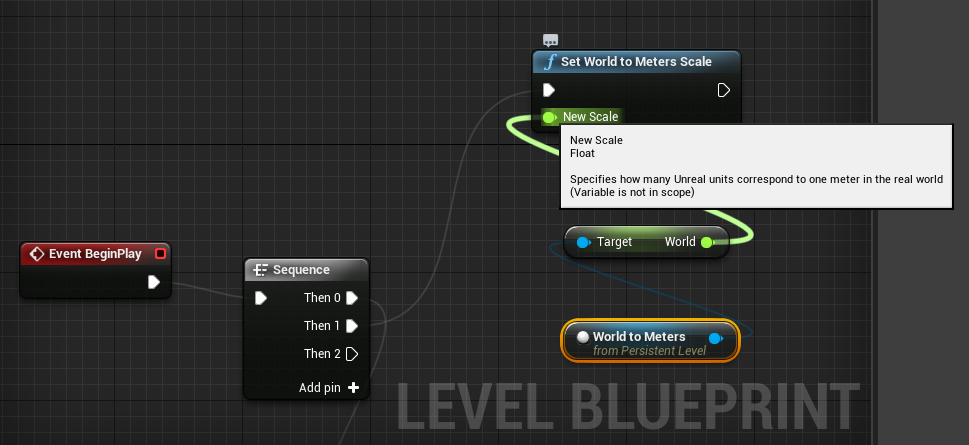Click the blue Target input pin
Image resolution: width=969 pixels, height=445 pixels.
[x=583, y=242]
